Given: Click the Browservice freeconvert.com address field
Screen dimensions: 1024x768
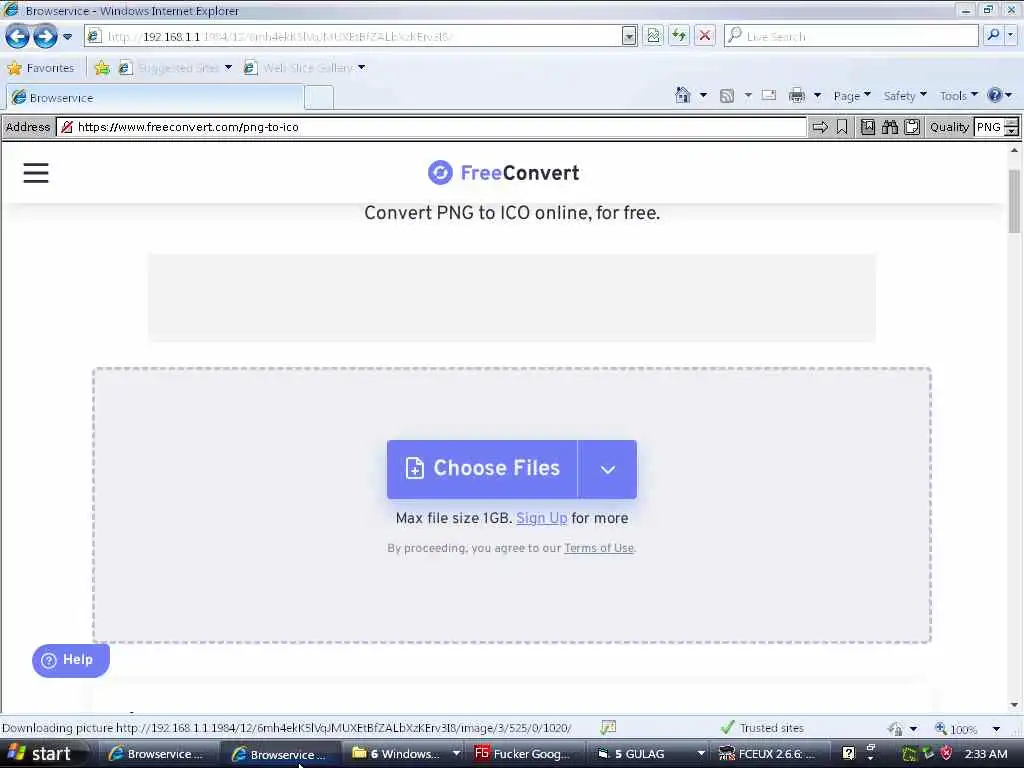Looking at the screenshot, I should tap(432, 127).
